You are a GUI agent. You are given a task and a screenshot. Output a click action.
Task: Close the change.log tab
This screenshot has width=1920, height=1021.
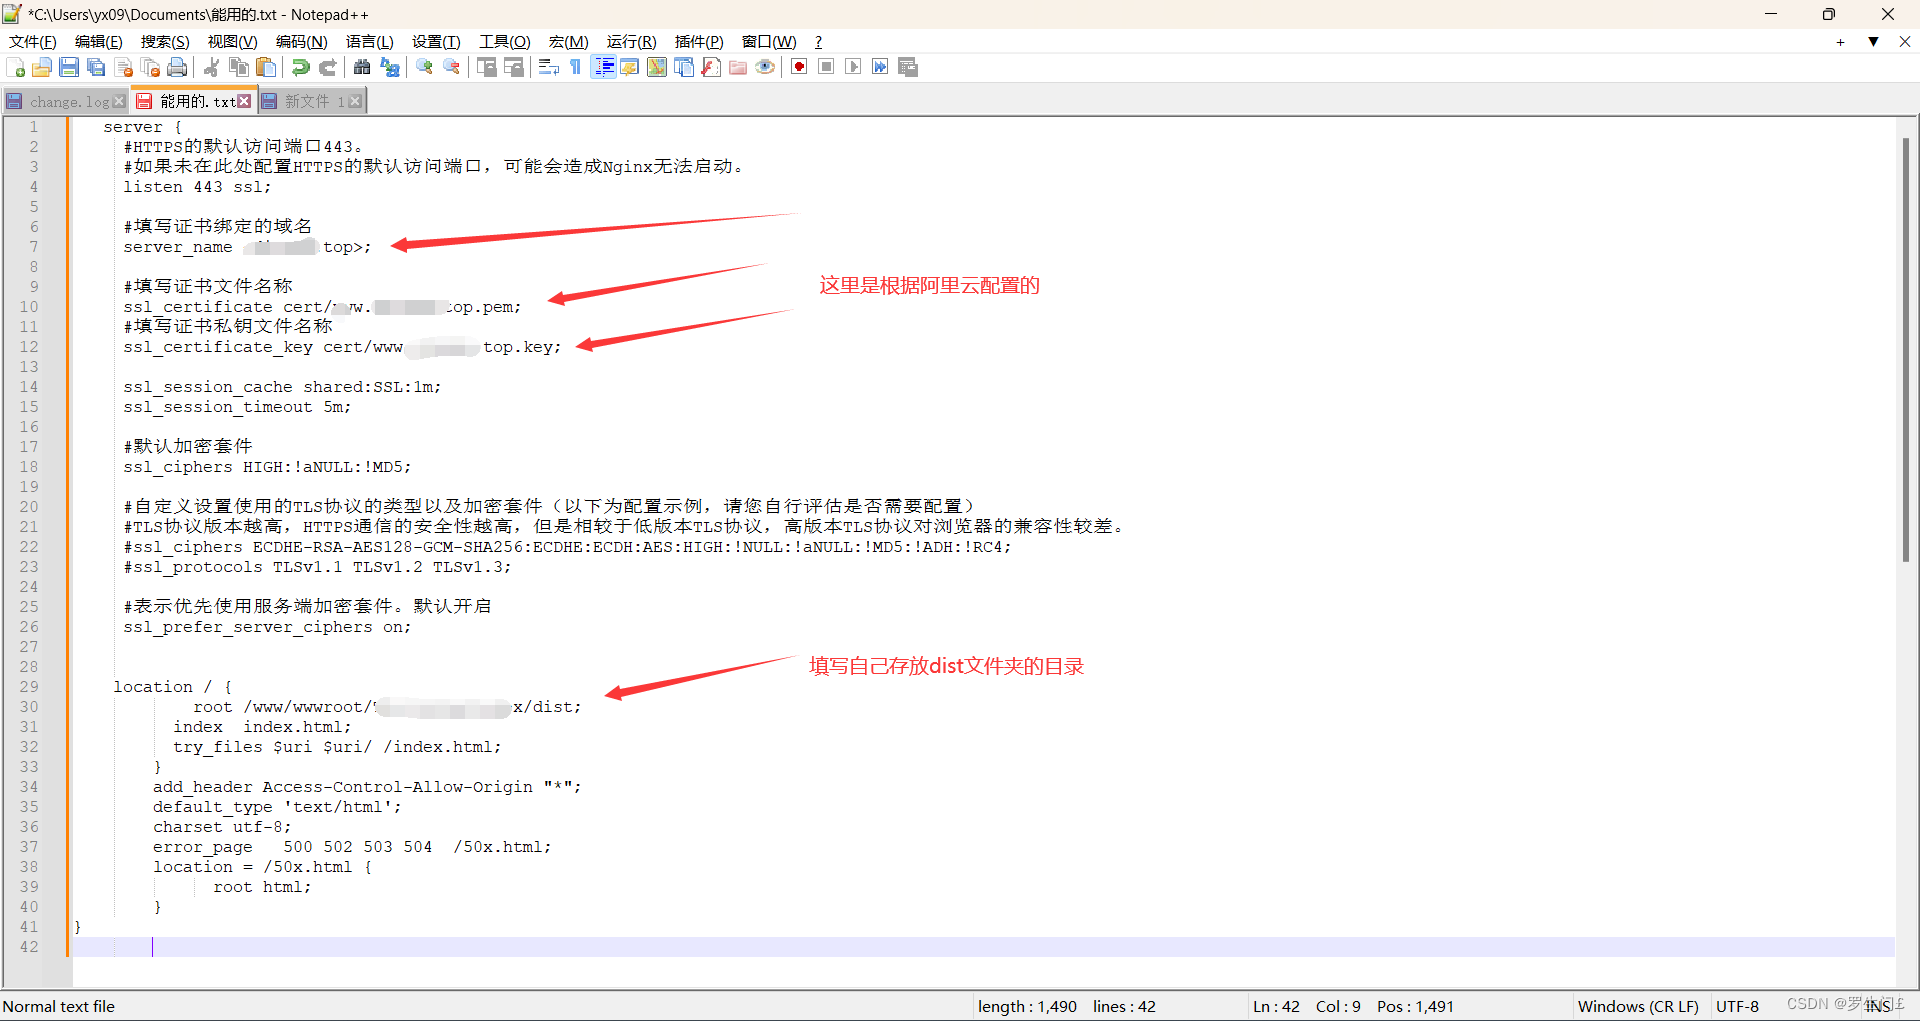pyautogui.click(x=119, y=101)
